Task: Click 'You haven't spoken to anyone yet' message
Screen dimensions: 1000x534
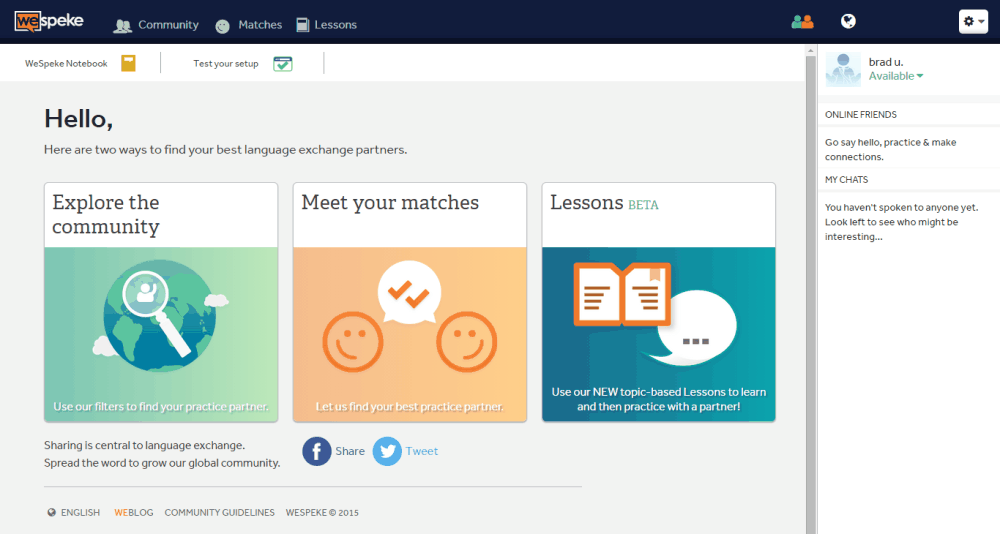Action: click(901, 222)
